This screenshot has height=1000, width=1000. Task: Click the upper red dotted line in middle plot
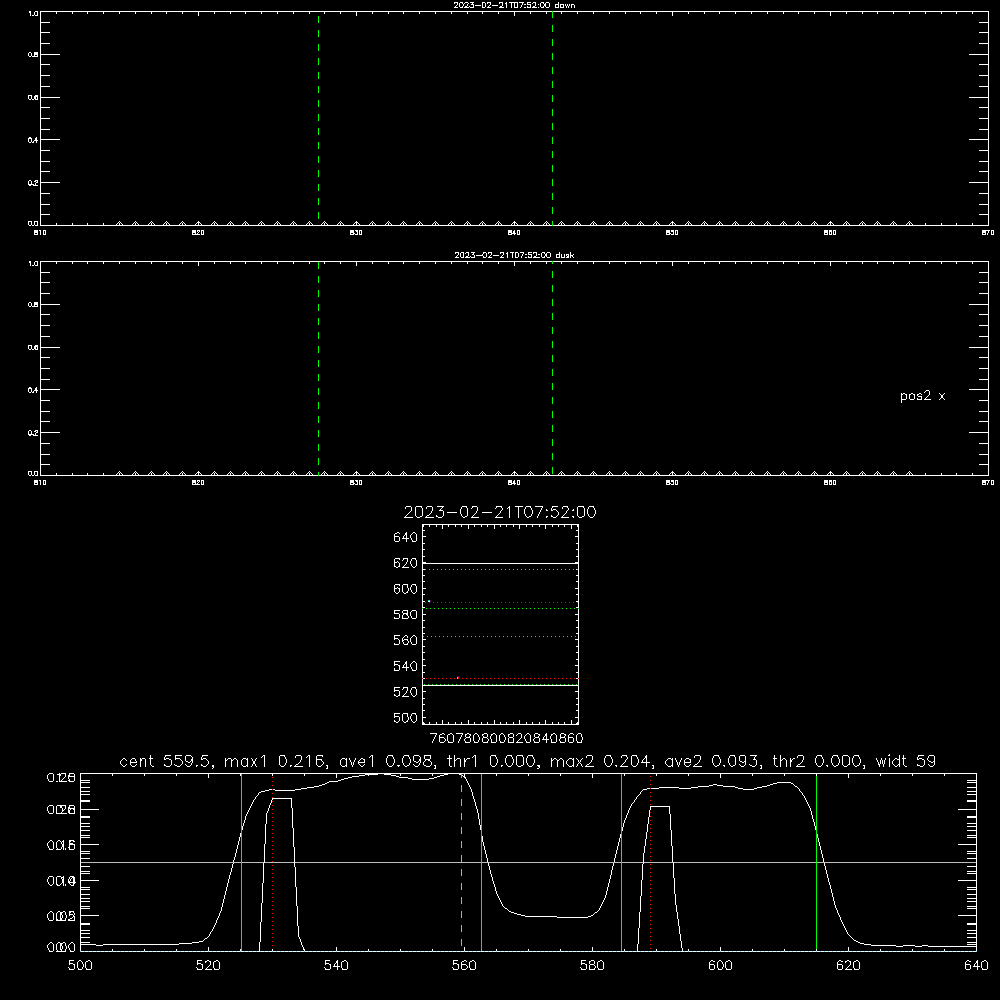click(501, 603)
